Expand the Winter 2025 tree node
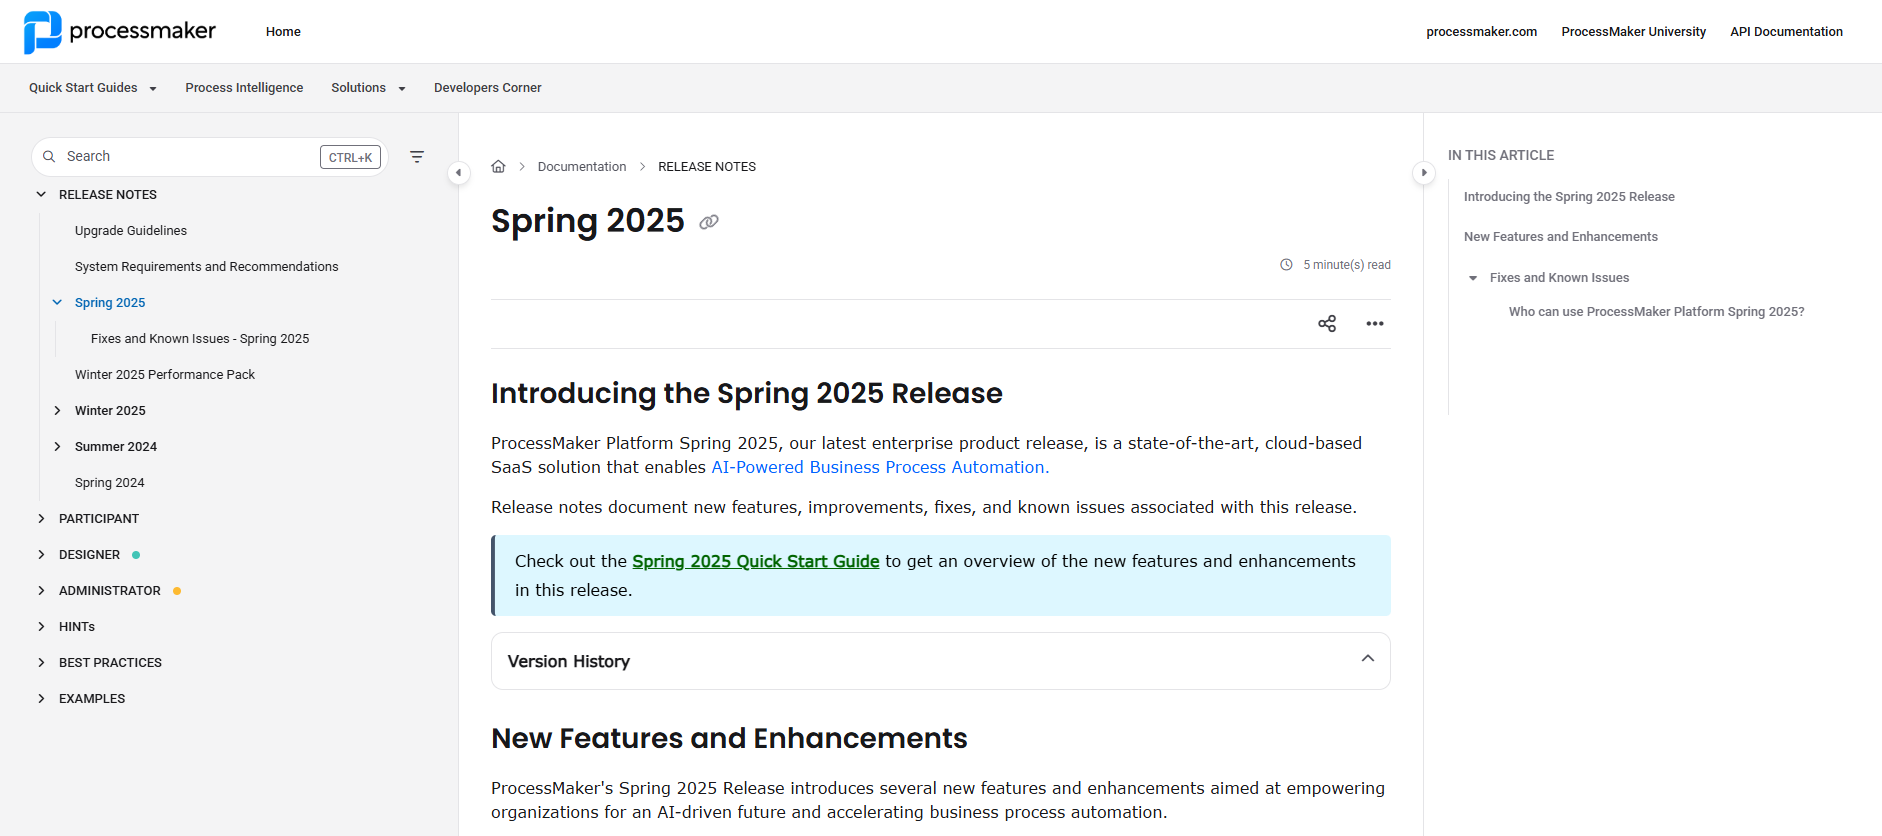This screenshot has height=836, width=1882. pos(57,411)
